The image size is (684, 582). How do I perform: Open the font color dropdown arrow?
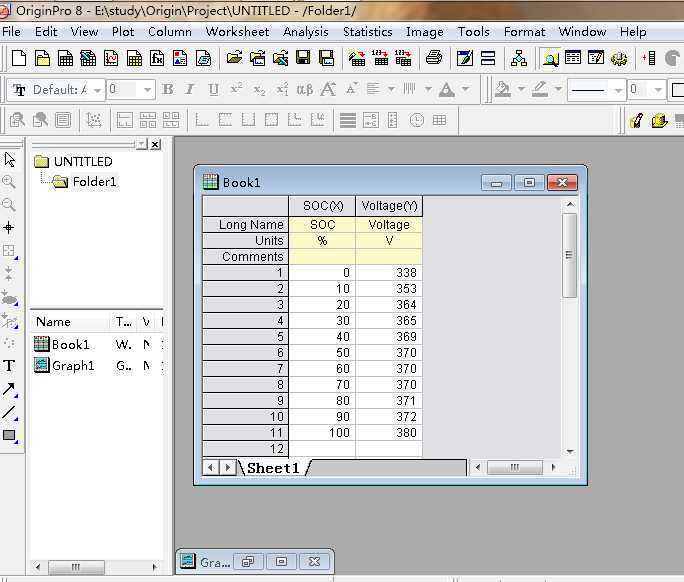(x=465, y=89)
